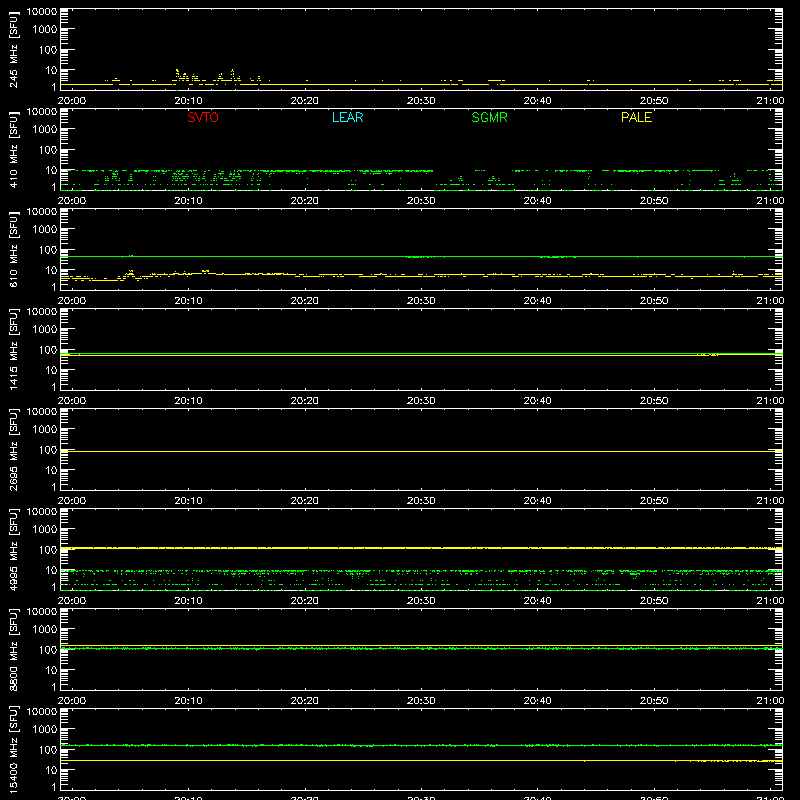The image size is (800, 800).
Task: Click 20:30 time label of 245 MHz plot
Action: pyautogui.click(x=421, y=101)
